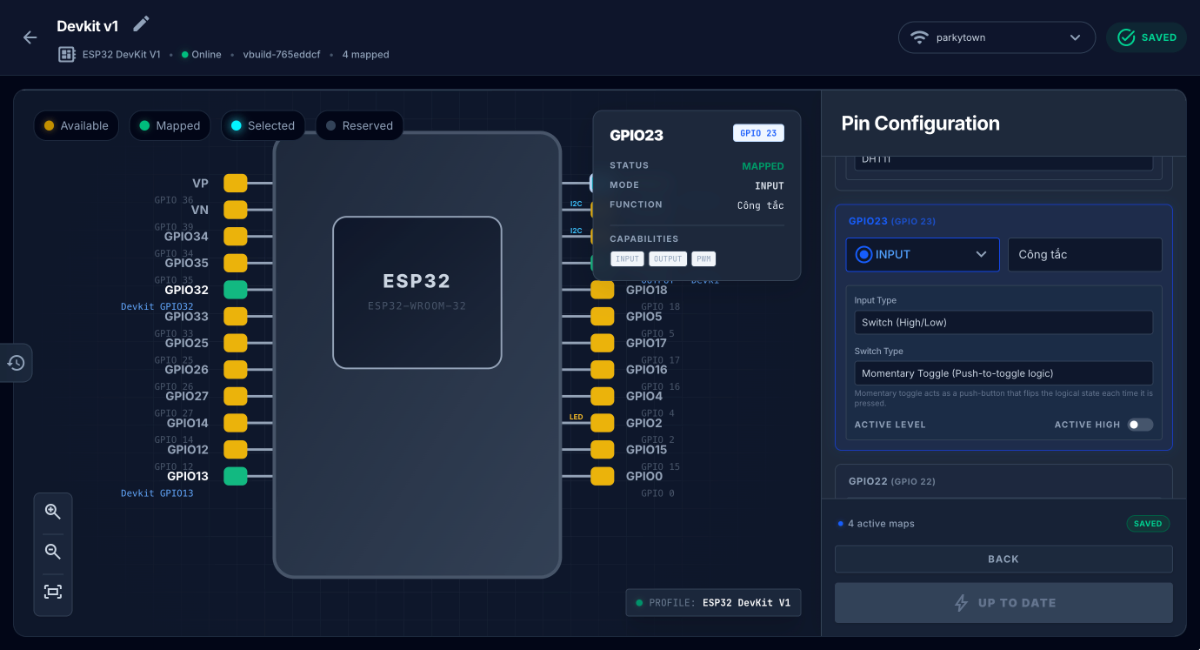1200x650 pixels.
Task: Select the GPIO33 pin pad
Action: (x=235, y=316)
